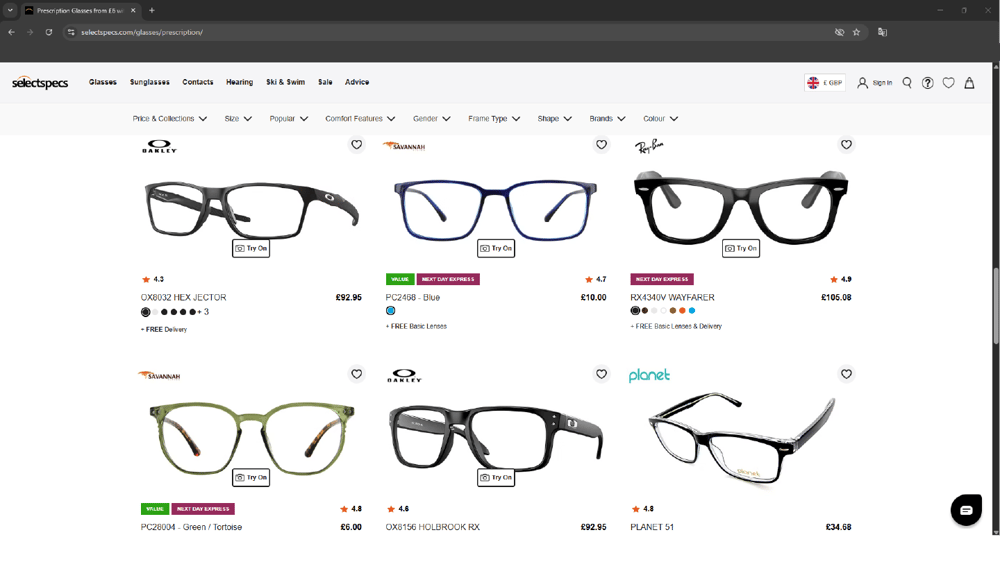Favorite the OX8032 HEX JECTOR glasses
Screen dimensions: 1000x562
tap(357, 145)
